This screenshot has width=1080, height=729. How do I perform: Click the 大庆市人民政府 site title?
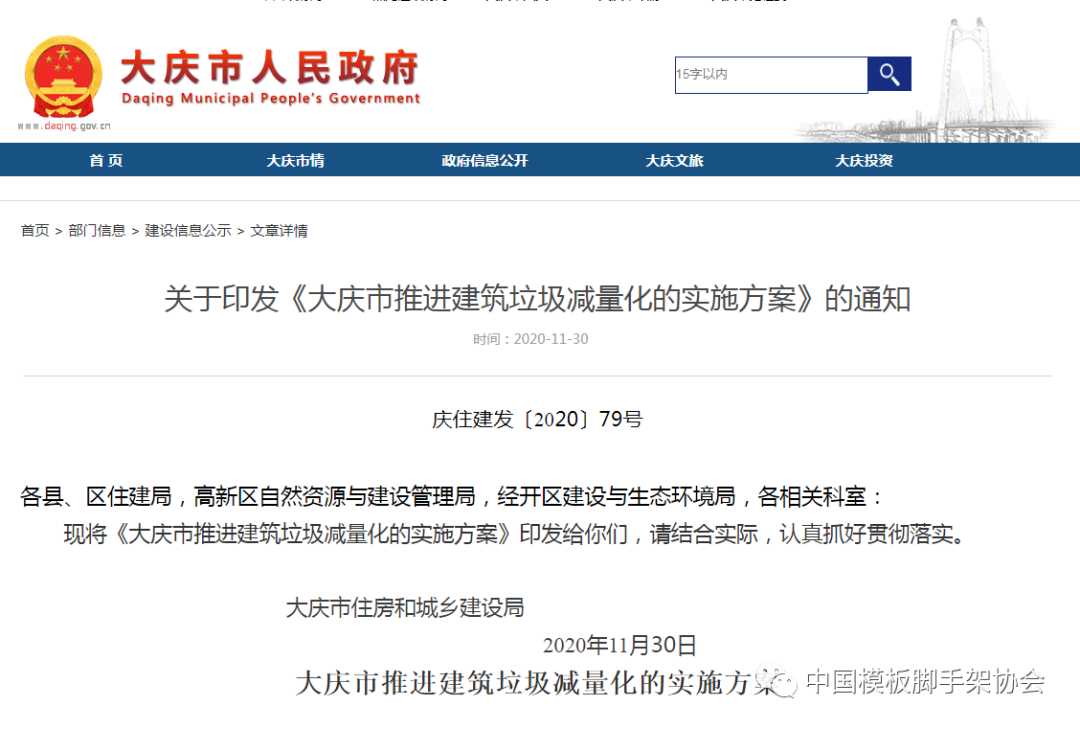coord(270,68)
